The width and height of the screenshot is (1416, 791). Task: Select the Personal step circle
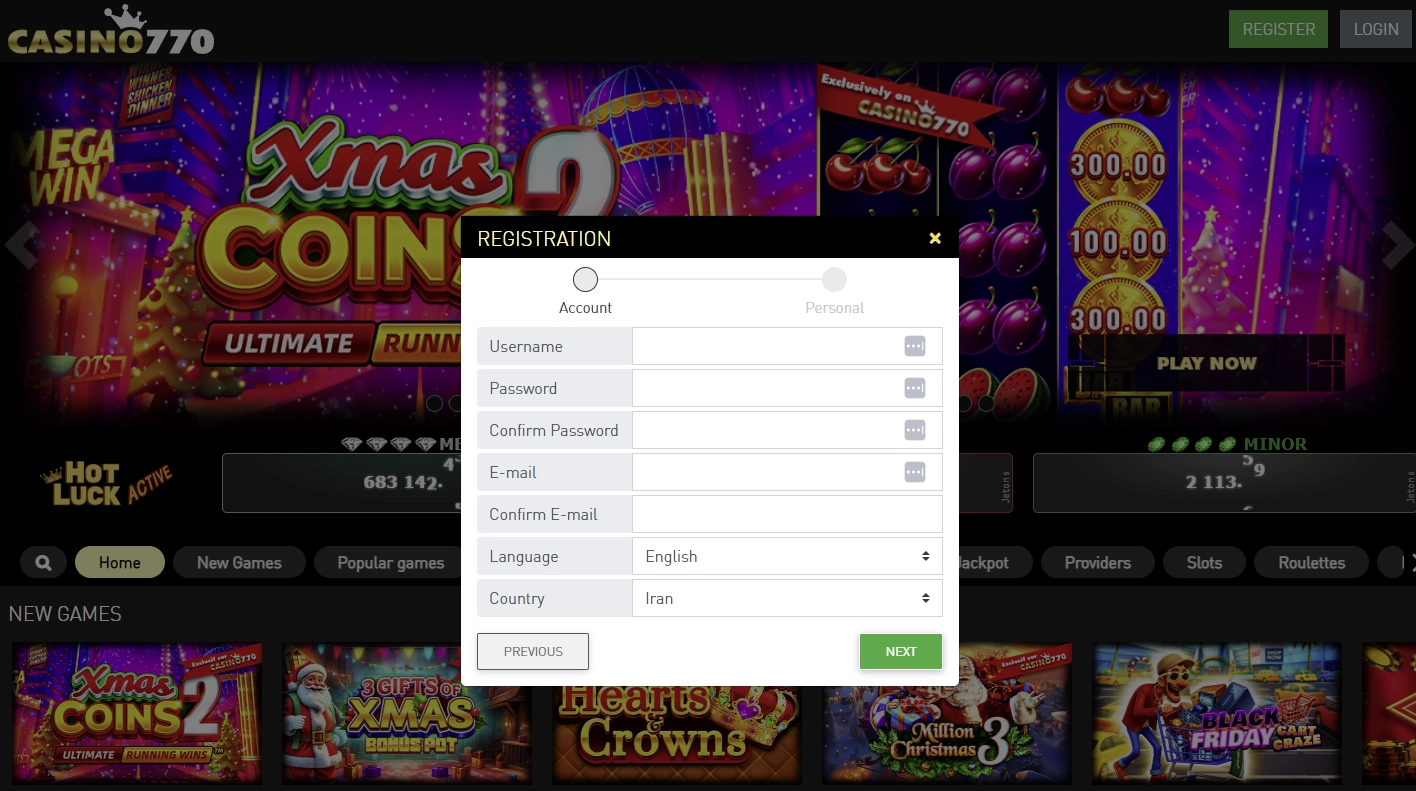point(834,279)
